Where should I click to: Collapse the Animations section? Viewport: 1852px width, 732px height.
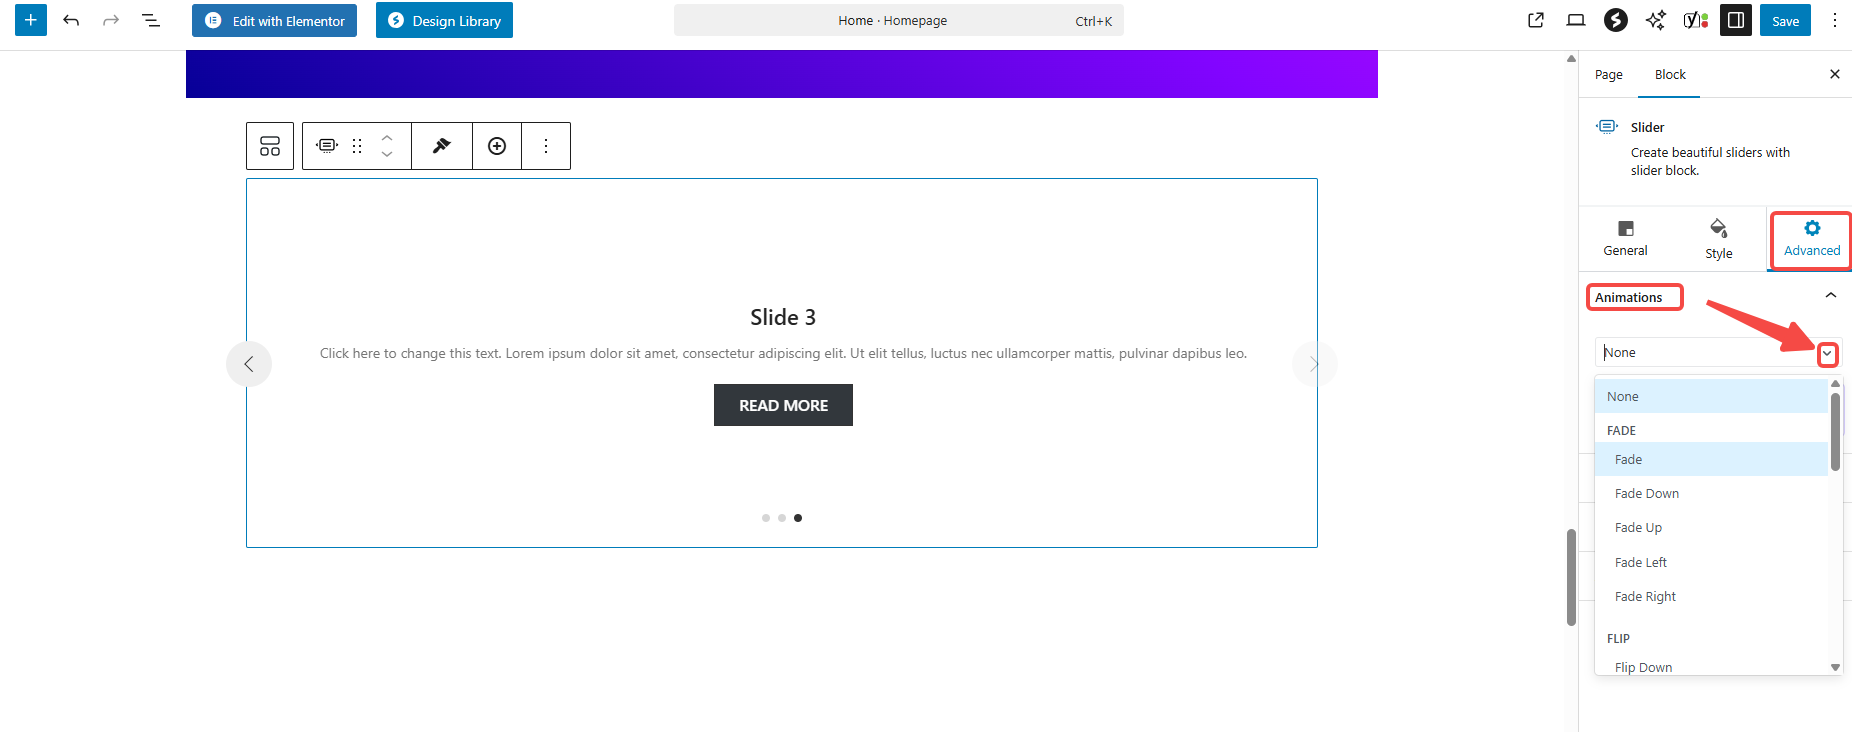[x=1830, y=296]
